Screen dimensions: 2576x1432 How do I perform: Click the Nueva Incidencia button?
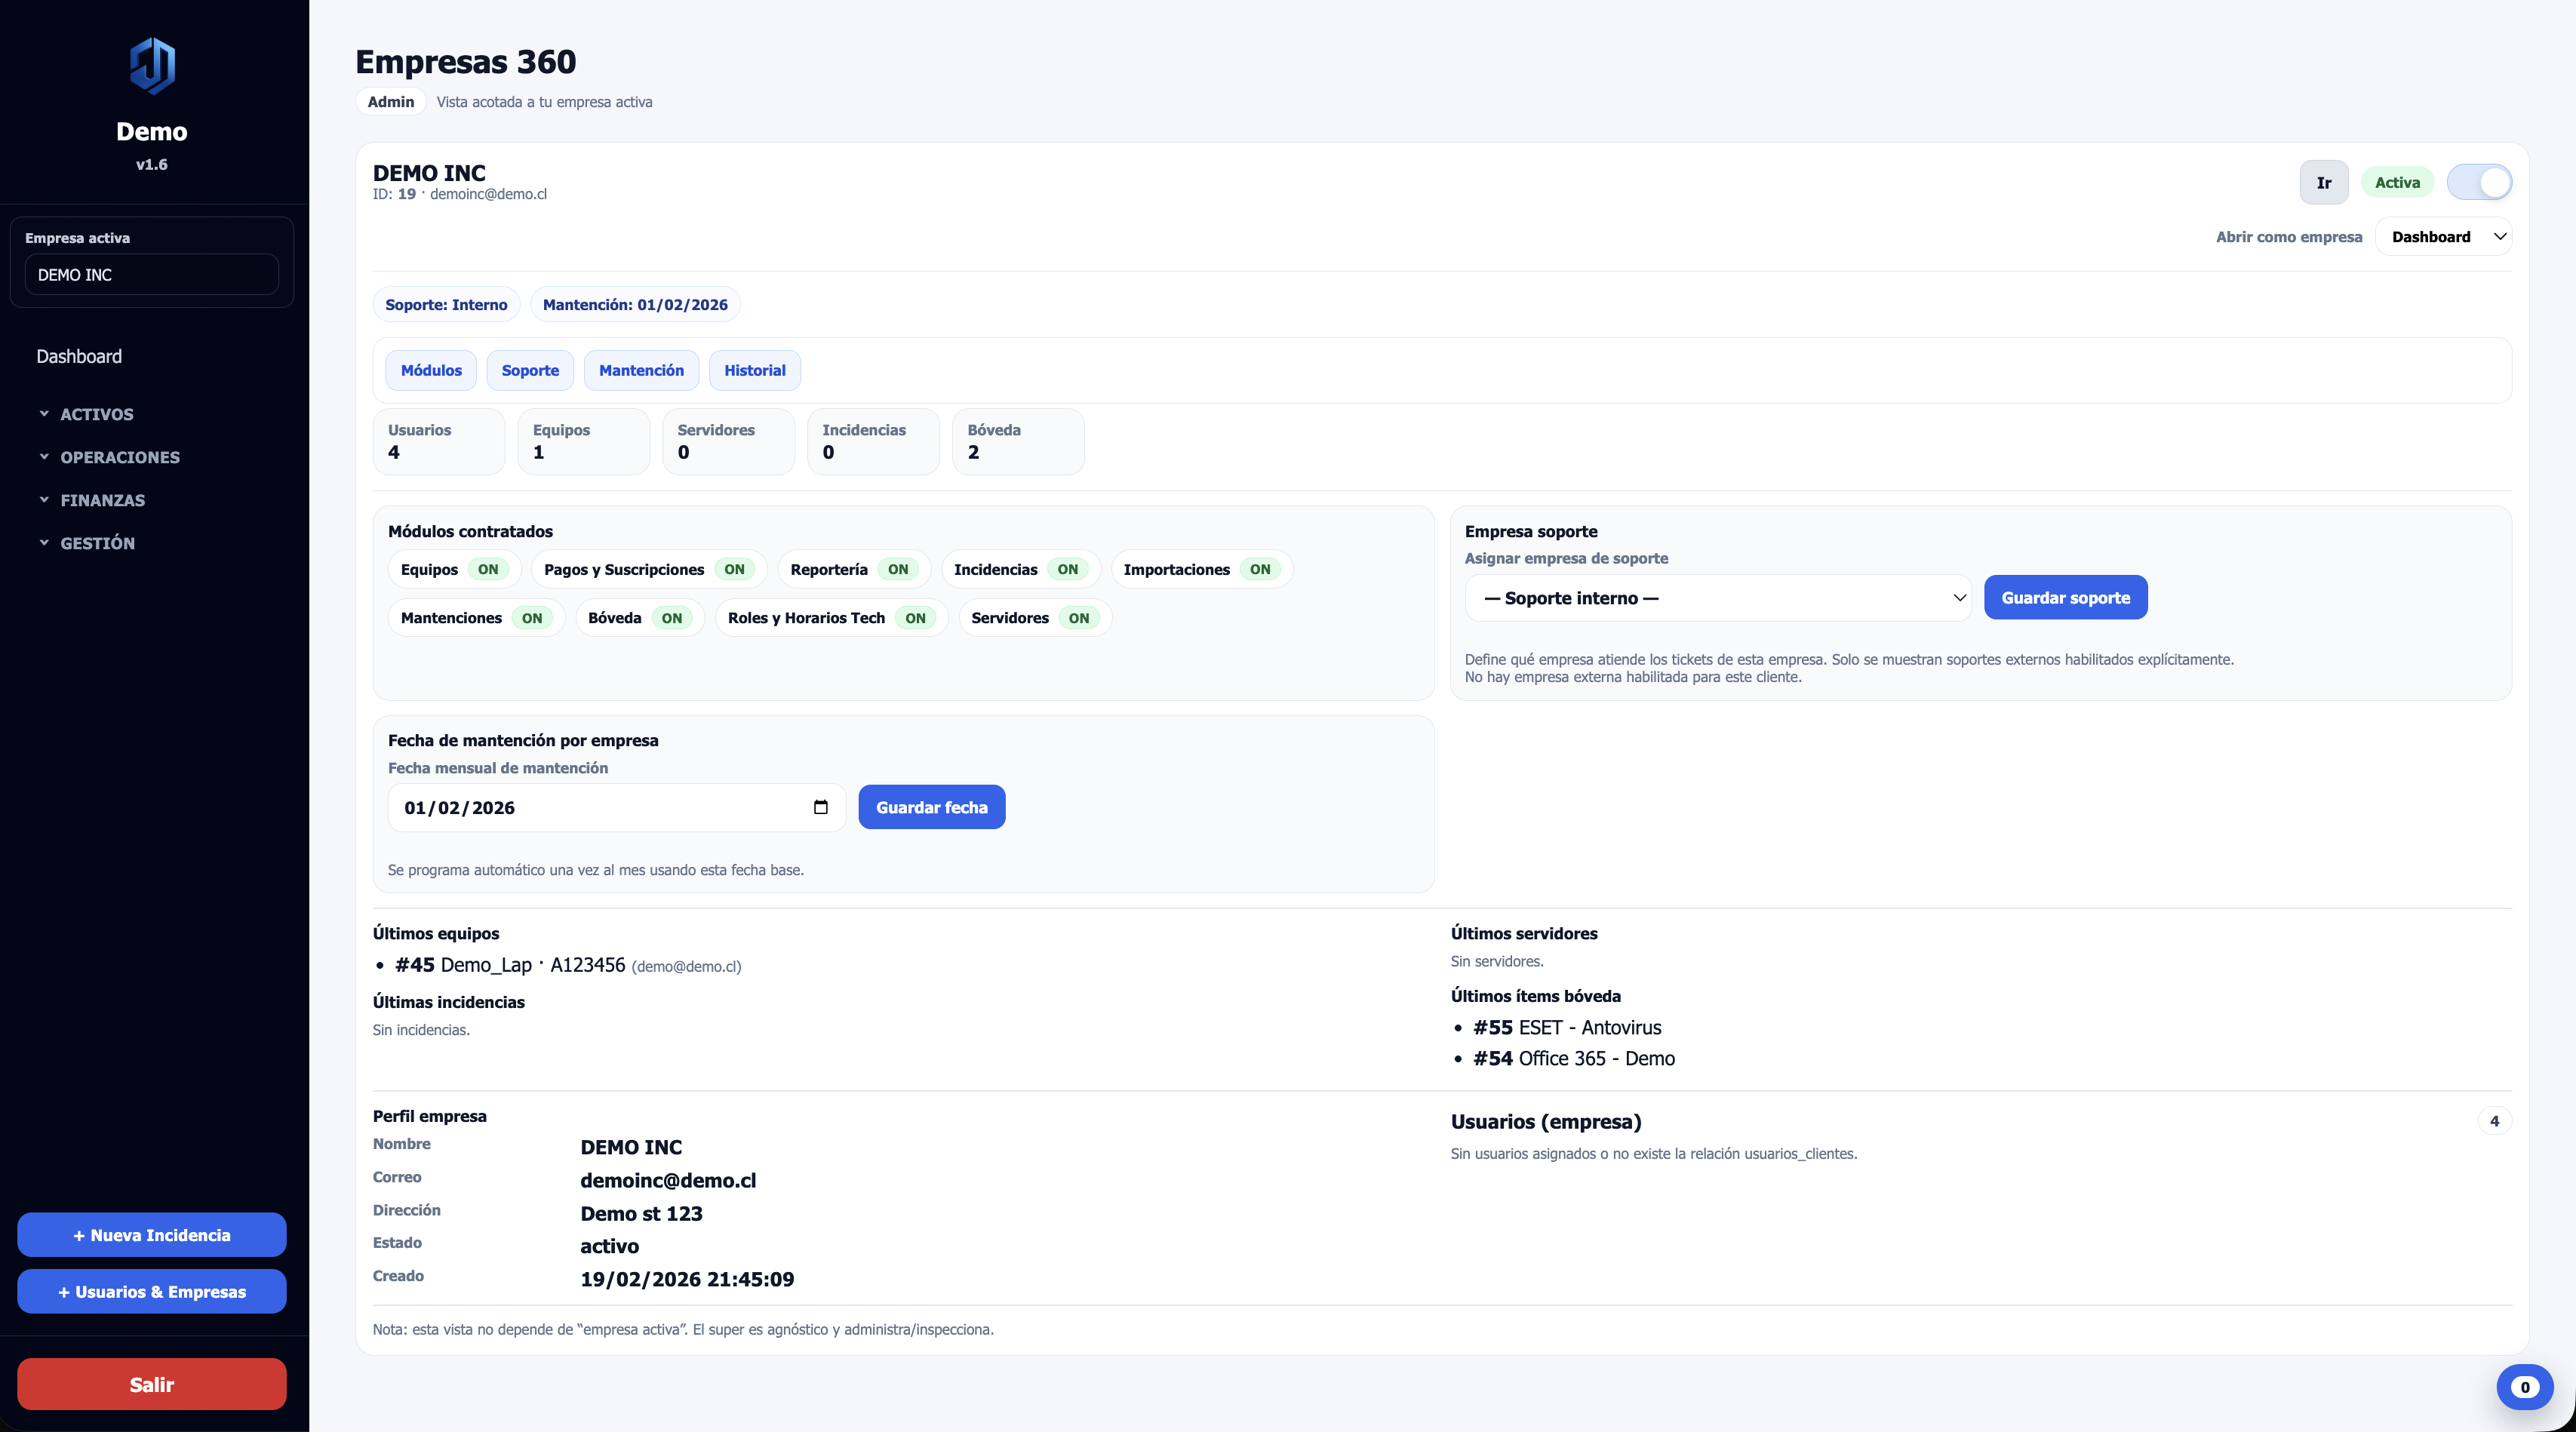click(x=152, y=1235)
